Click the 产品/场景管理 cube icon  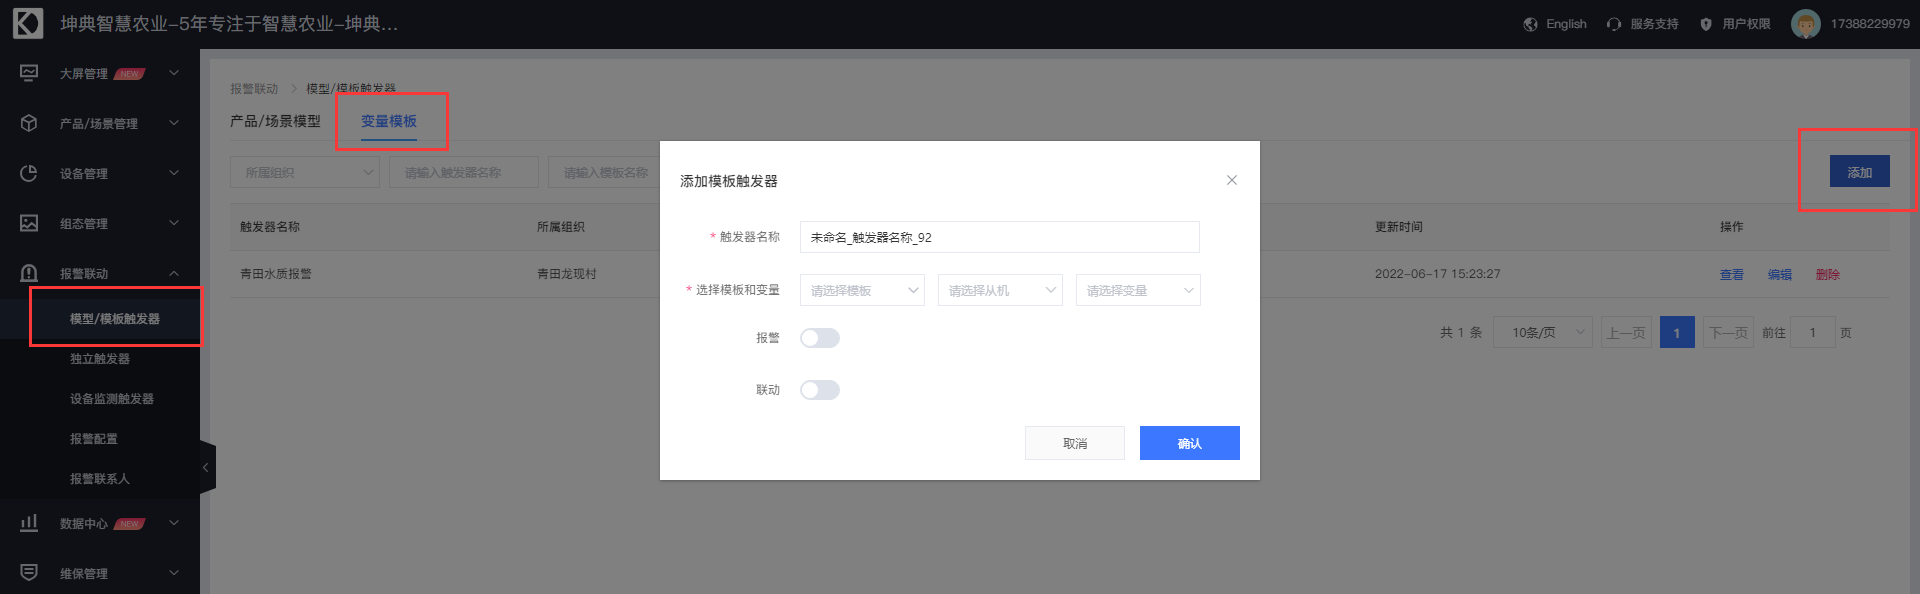pos(29,123)
